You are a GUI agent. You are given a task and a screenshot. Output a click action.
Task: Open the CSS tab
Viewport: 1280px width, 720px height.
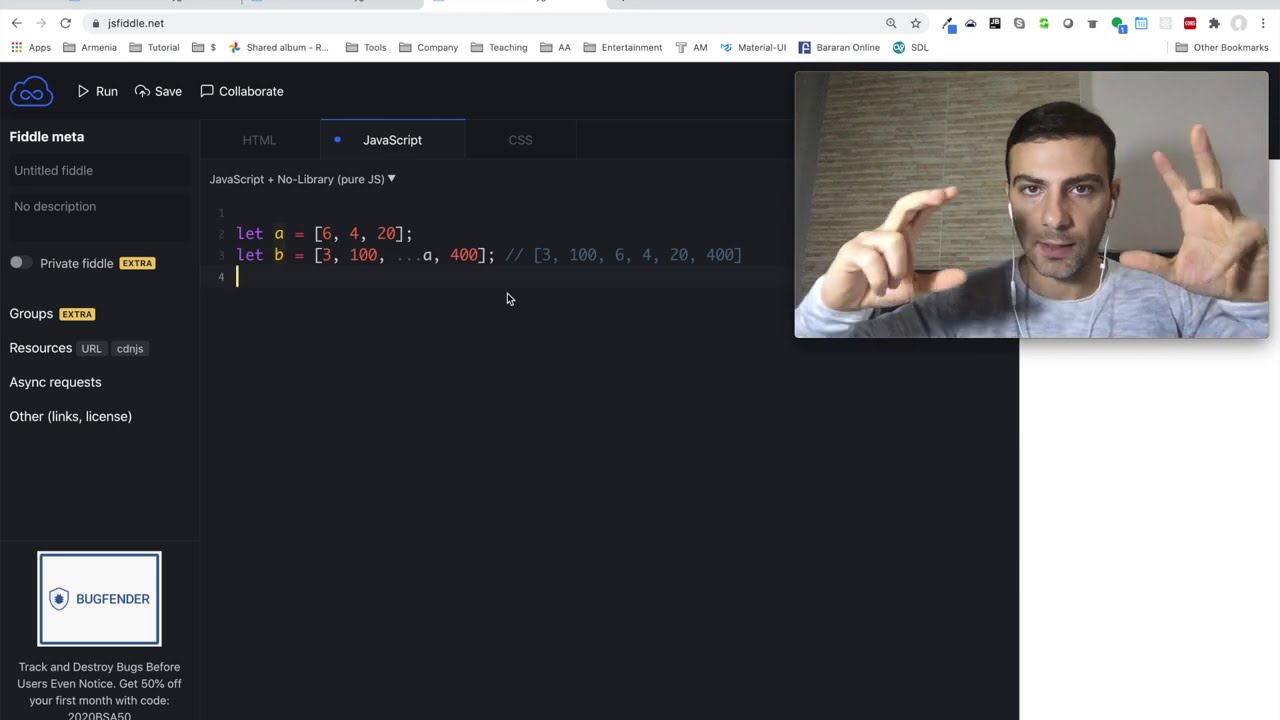pos(520,140)
